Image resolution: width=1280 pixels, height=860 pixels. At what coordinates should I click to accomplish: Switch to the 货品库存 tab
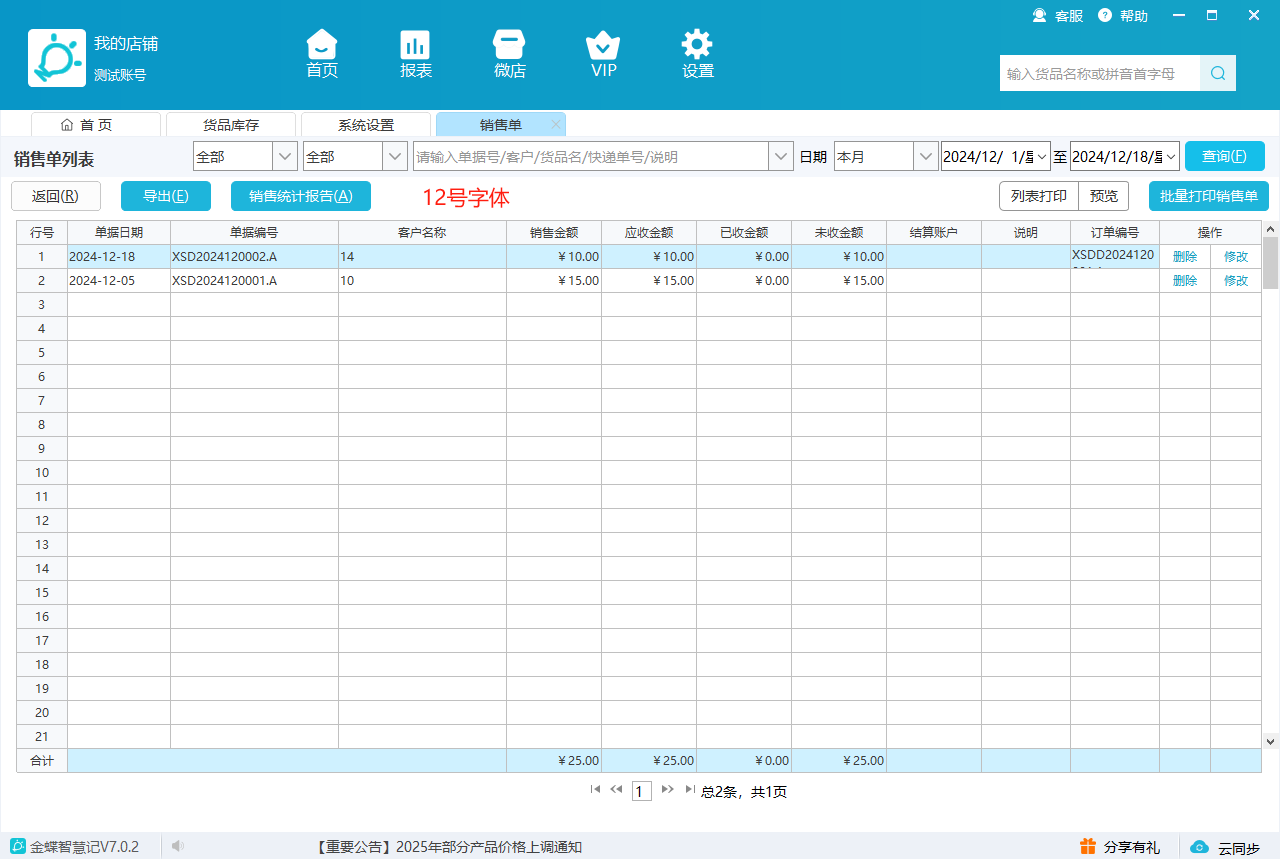pyautogui.click(x=231, y=125)
